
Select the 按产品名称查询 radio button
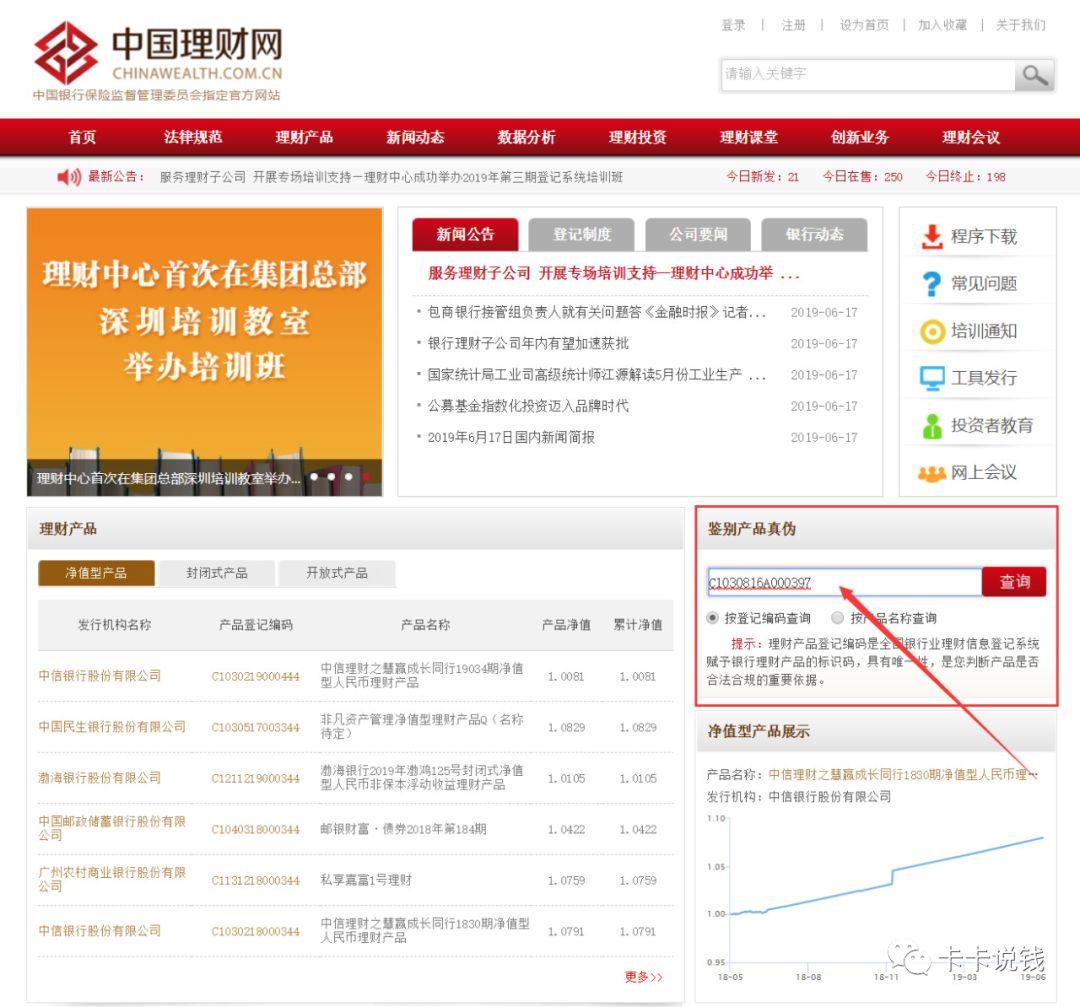pyautogui.click(x=836, y=617)
